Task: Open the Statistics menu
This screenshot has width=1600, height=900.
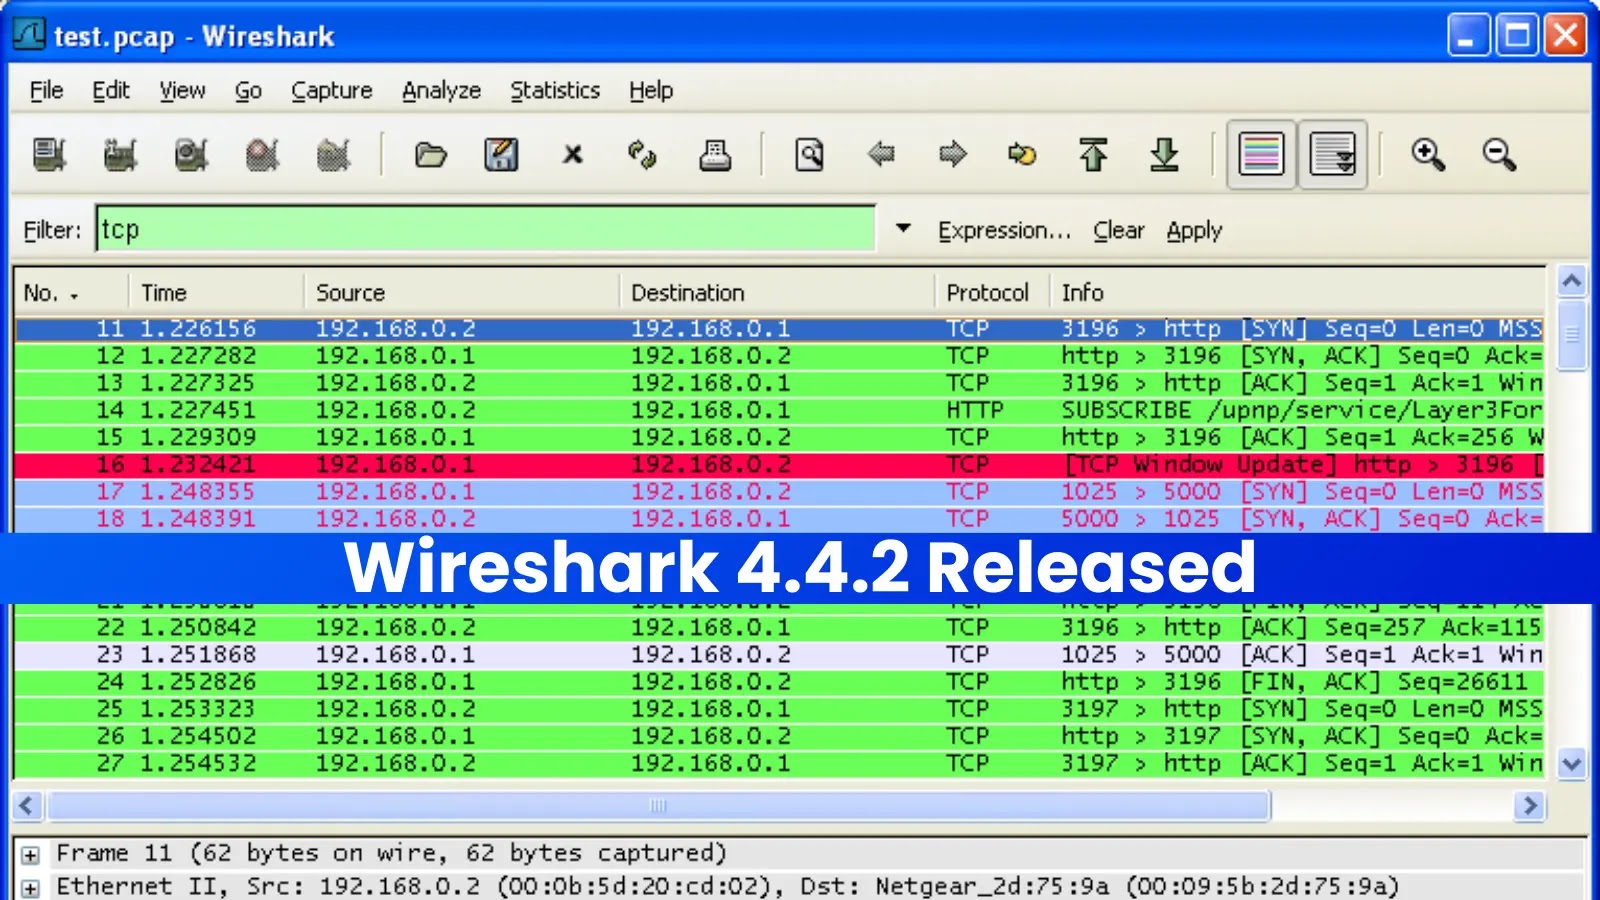Action: point(555,91)
